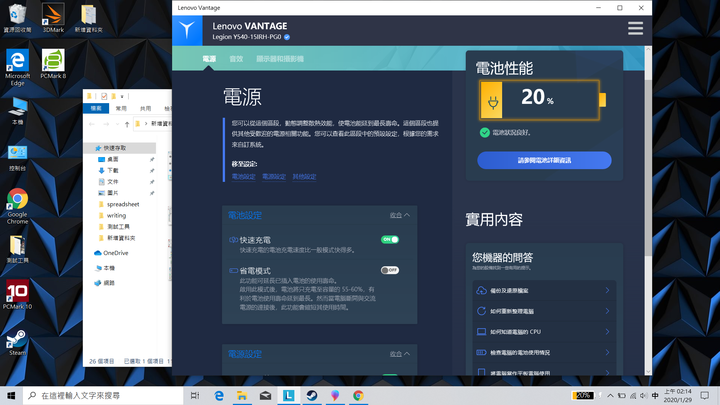Image resolution: width=720 pixels, height=405 pixels.
Task: Open the notification center icon
Action: coord(705,395)
